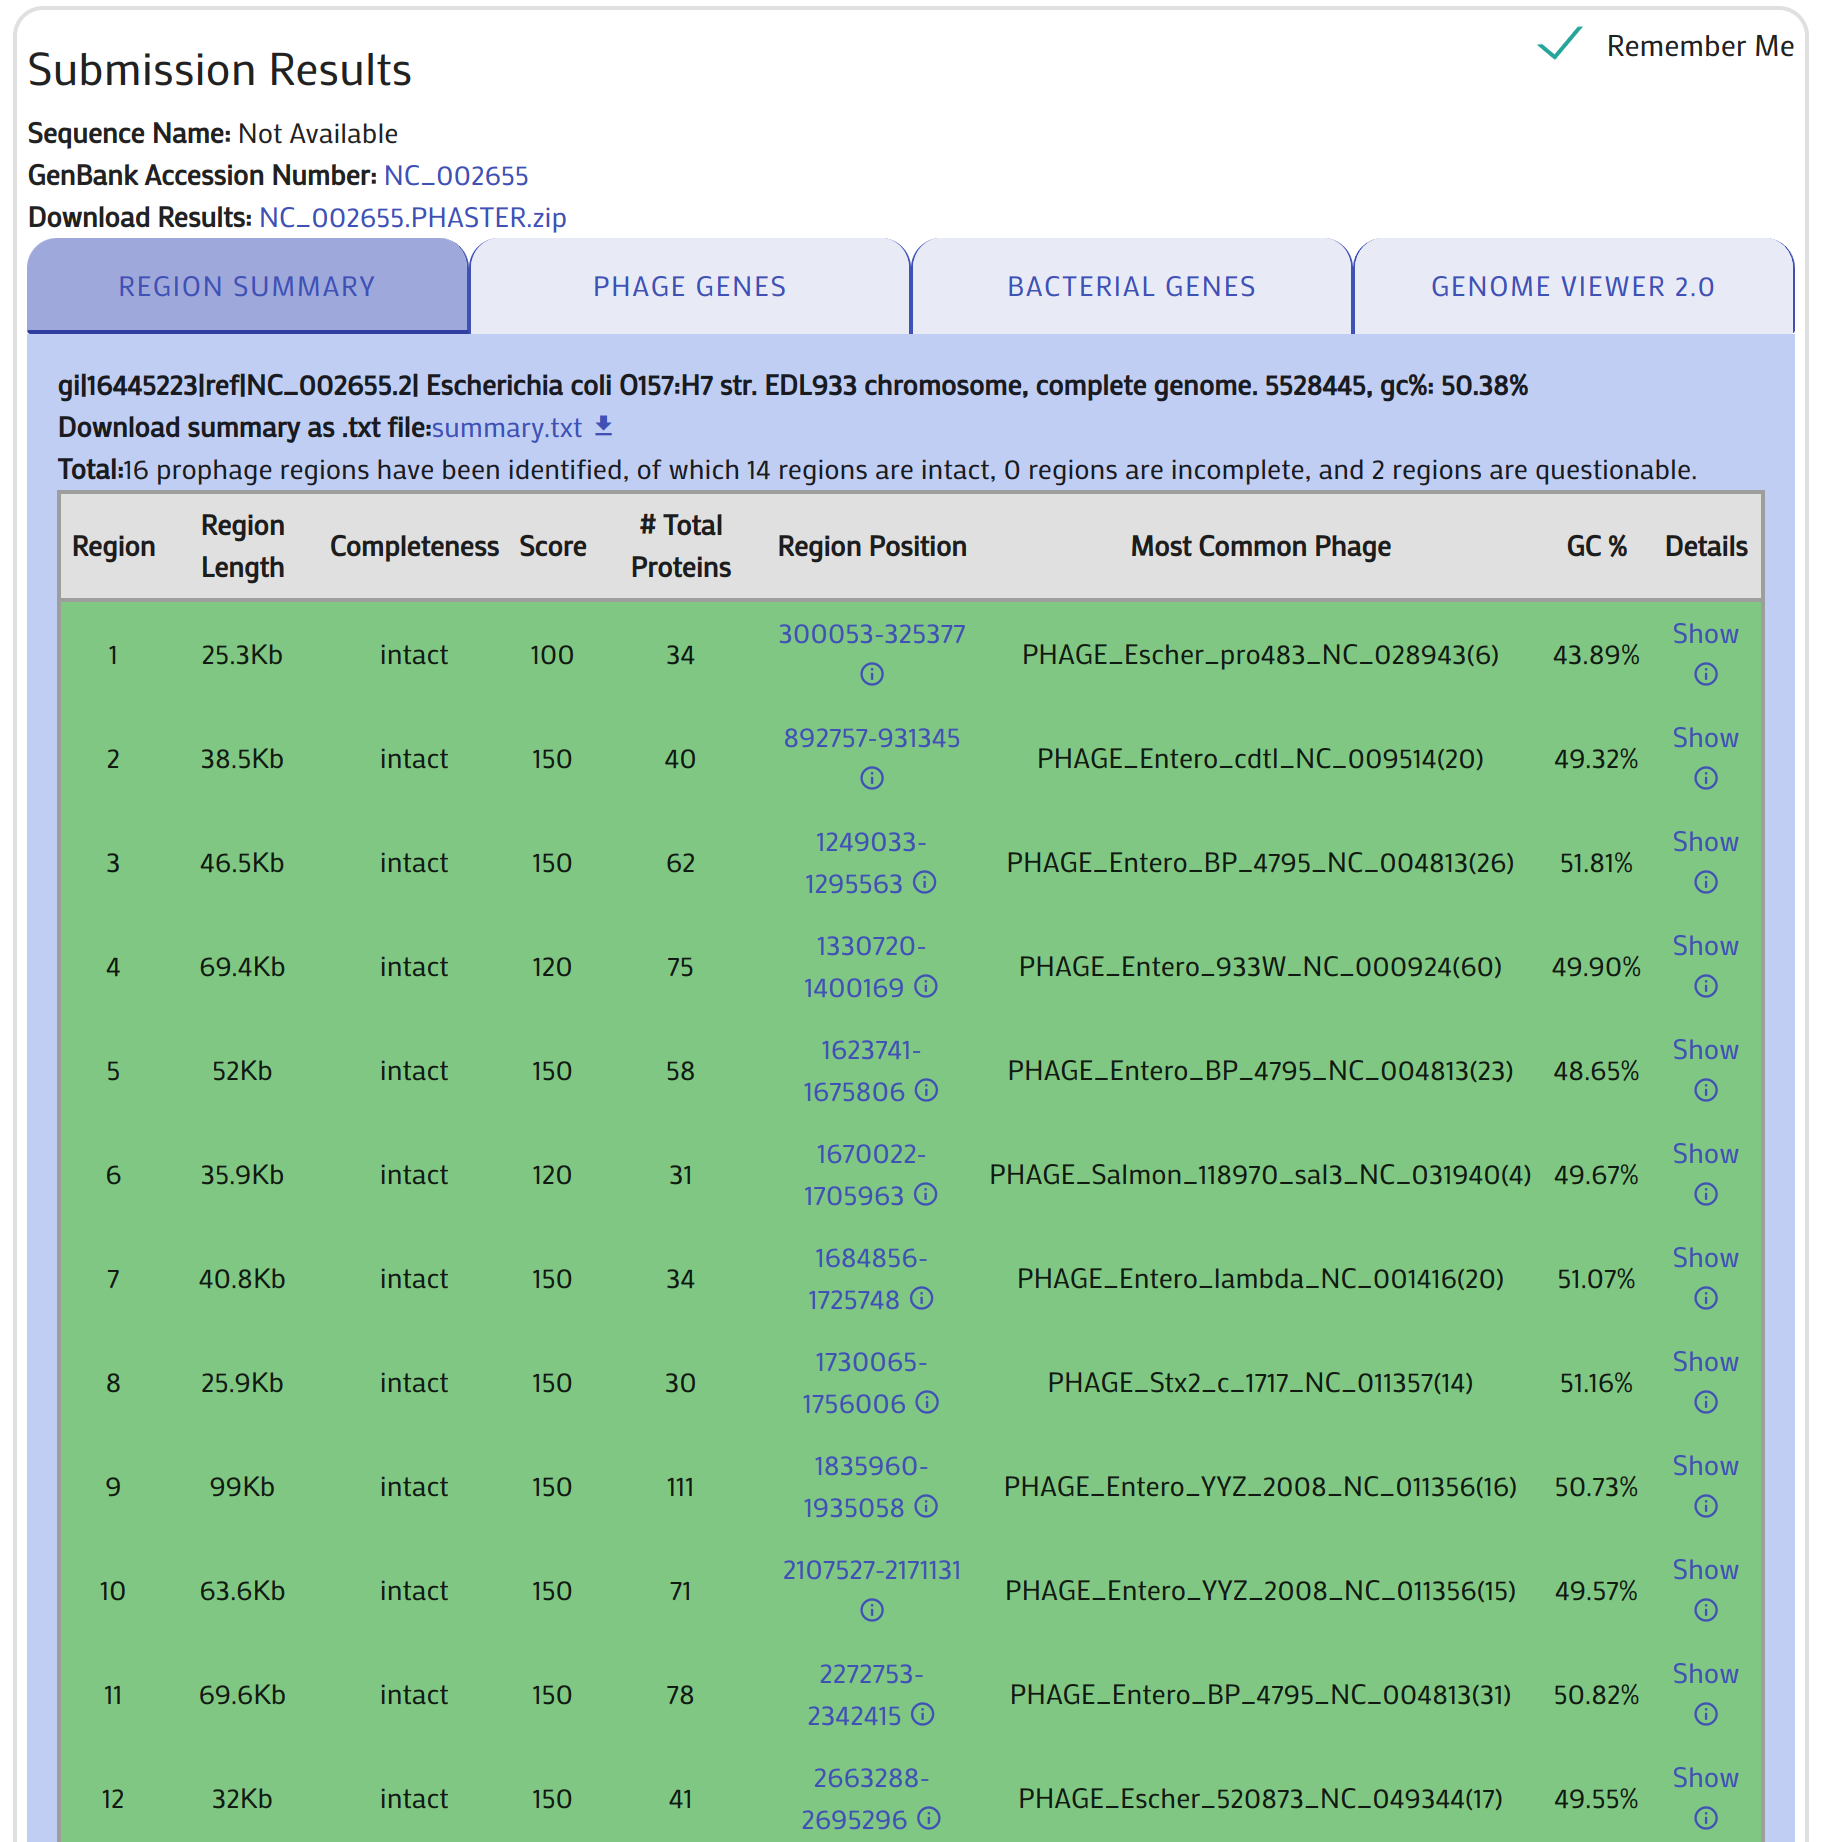The width and height of the screenshot is (1824, 1842).
Task: Download the NC_002655.PHASTER.zip results file
Action: click(x=412, y=218)
